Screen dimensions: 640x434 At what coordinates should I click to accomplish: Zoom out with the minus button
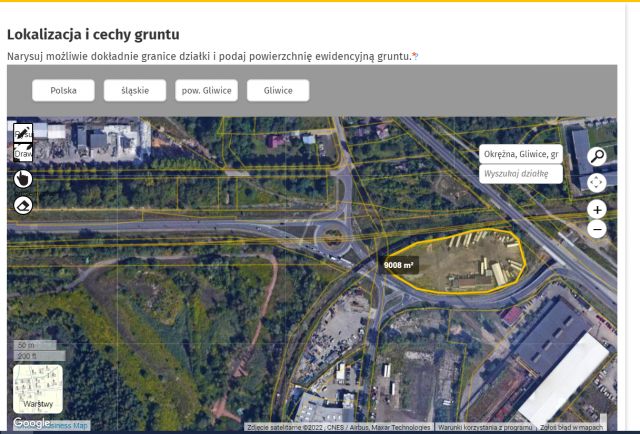597,229
